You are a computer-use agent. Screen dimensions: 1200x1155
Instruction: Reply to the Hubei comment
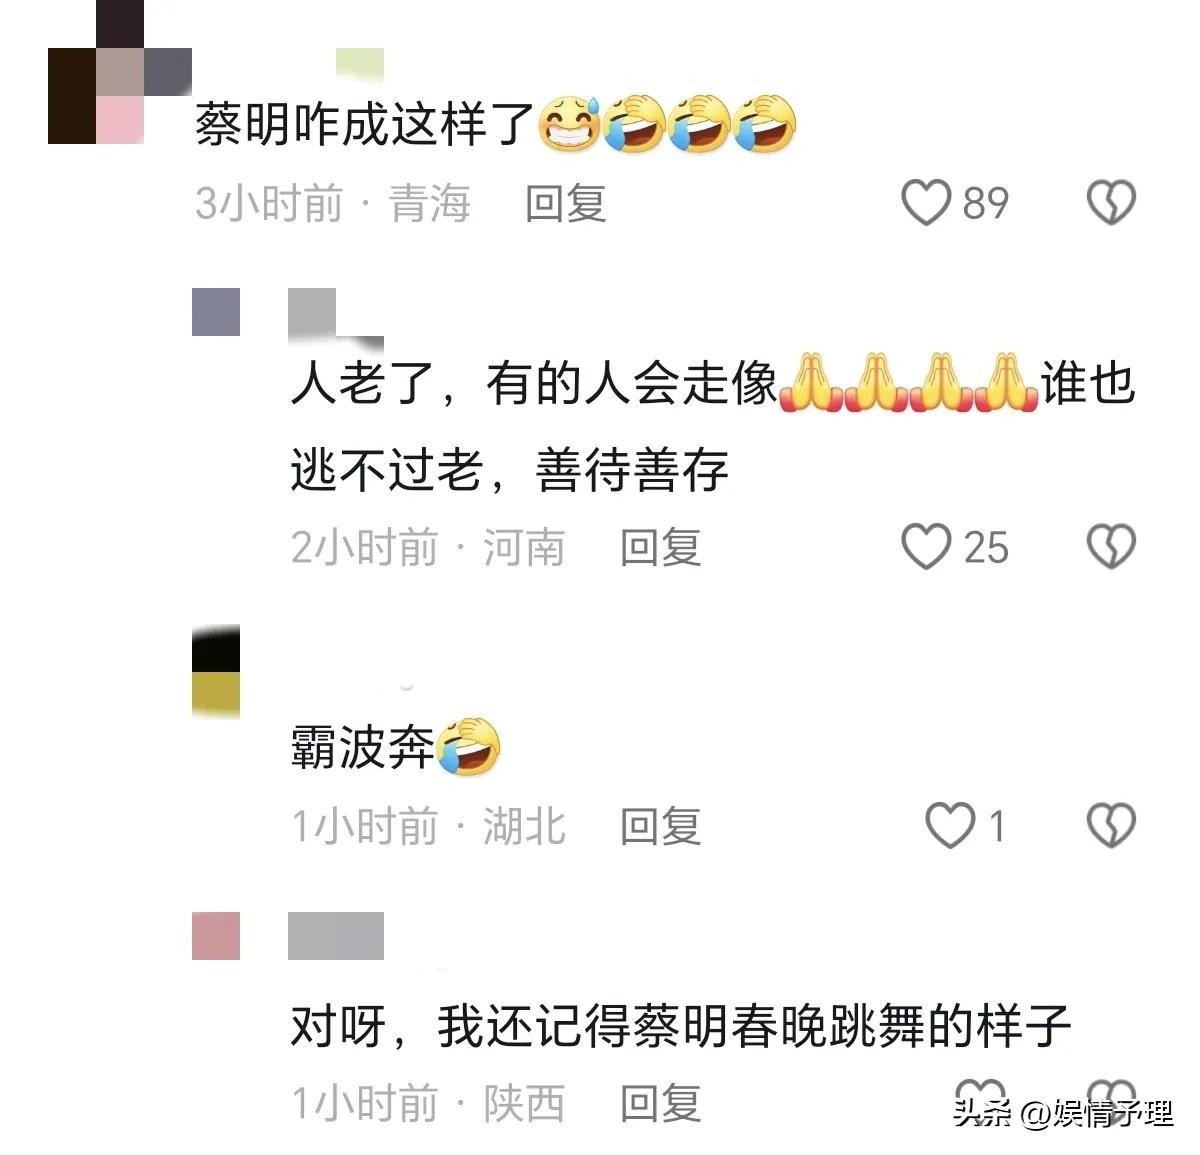[x=660, y=827]
